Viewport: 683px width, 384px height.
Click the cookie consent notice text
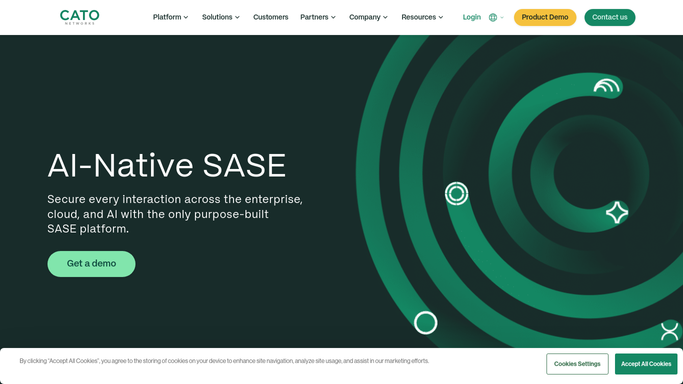224,361
